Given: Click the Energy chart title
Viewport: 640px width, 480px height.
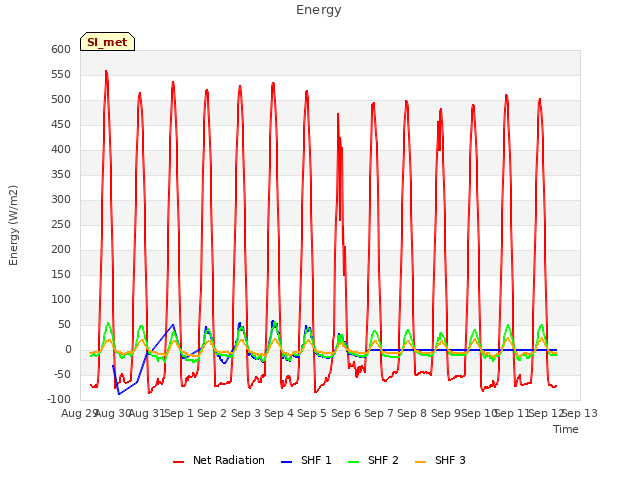Looking at the screenshot, I should tap(319, 10).
